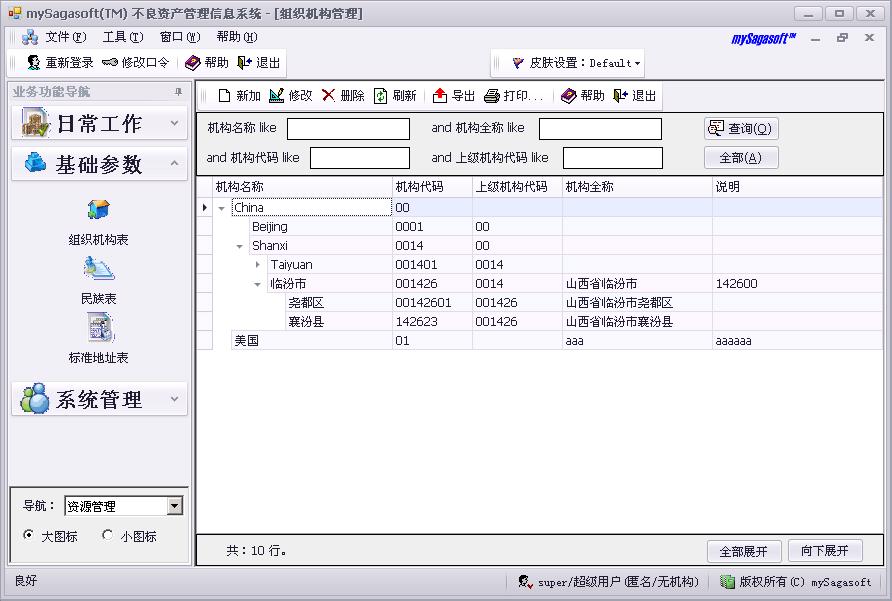
Task: Click the 上级机构代码 column header
Action: pyautogui.click(x=518, y=187)
